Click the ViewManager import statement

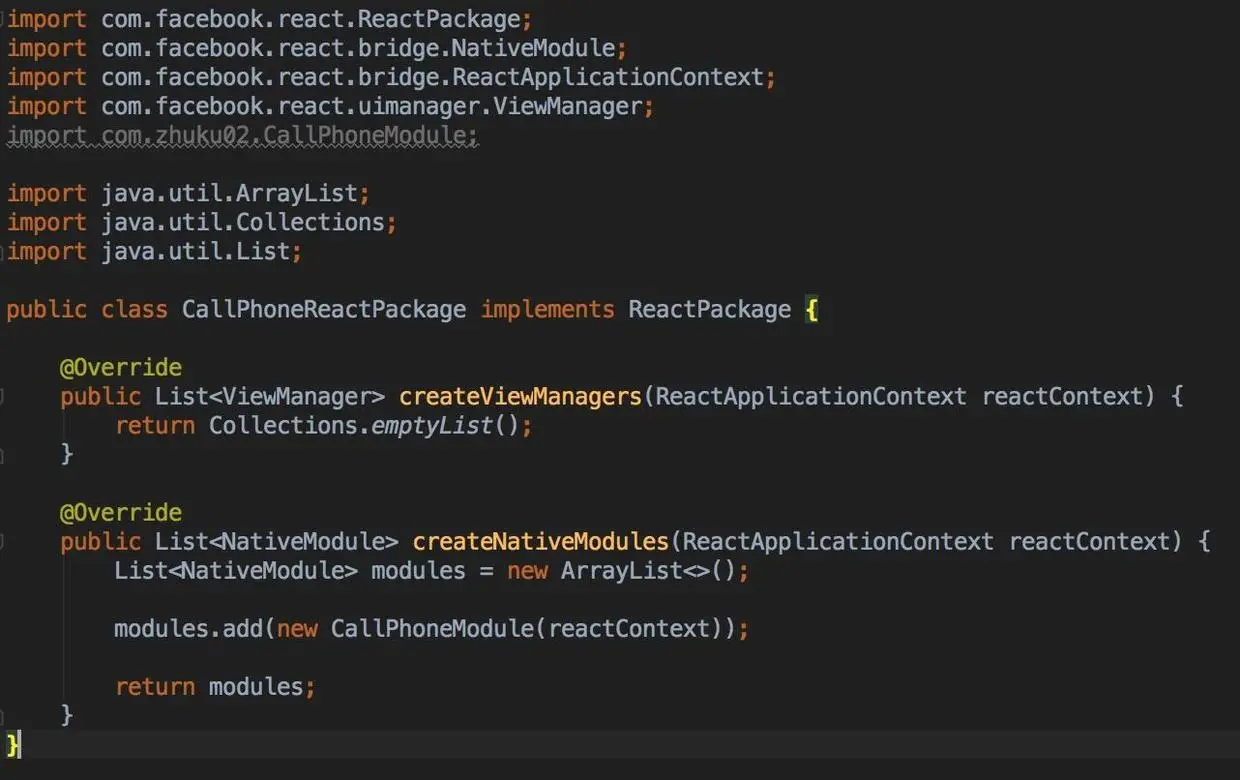tap(325, 105)
